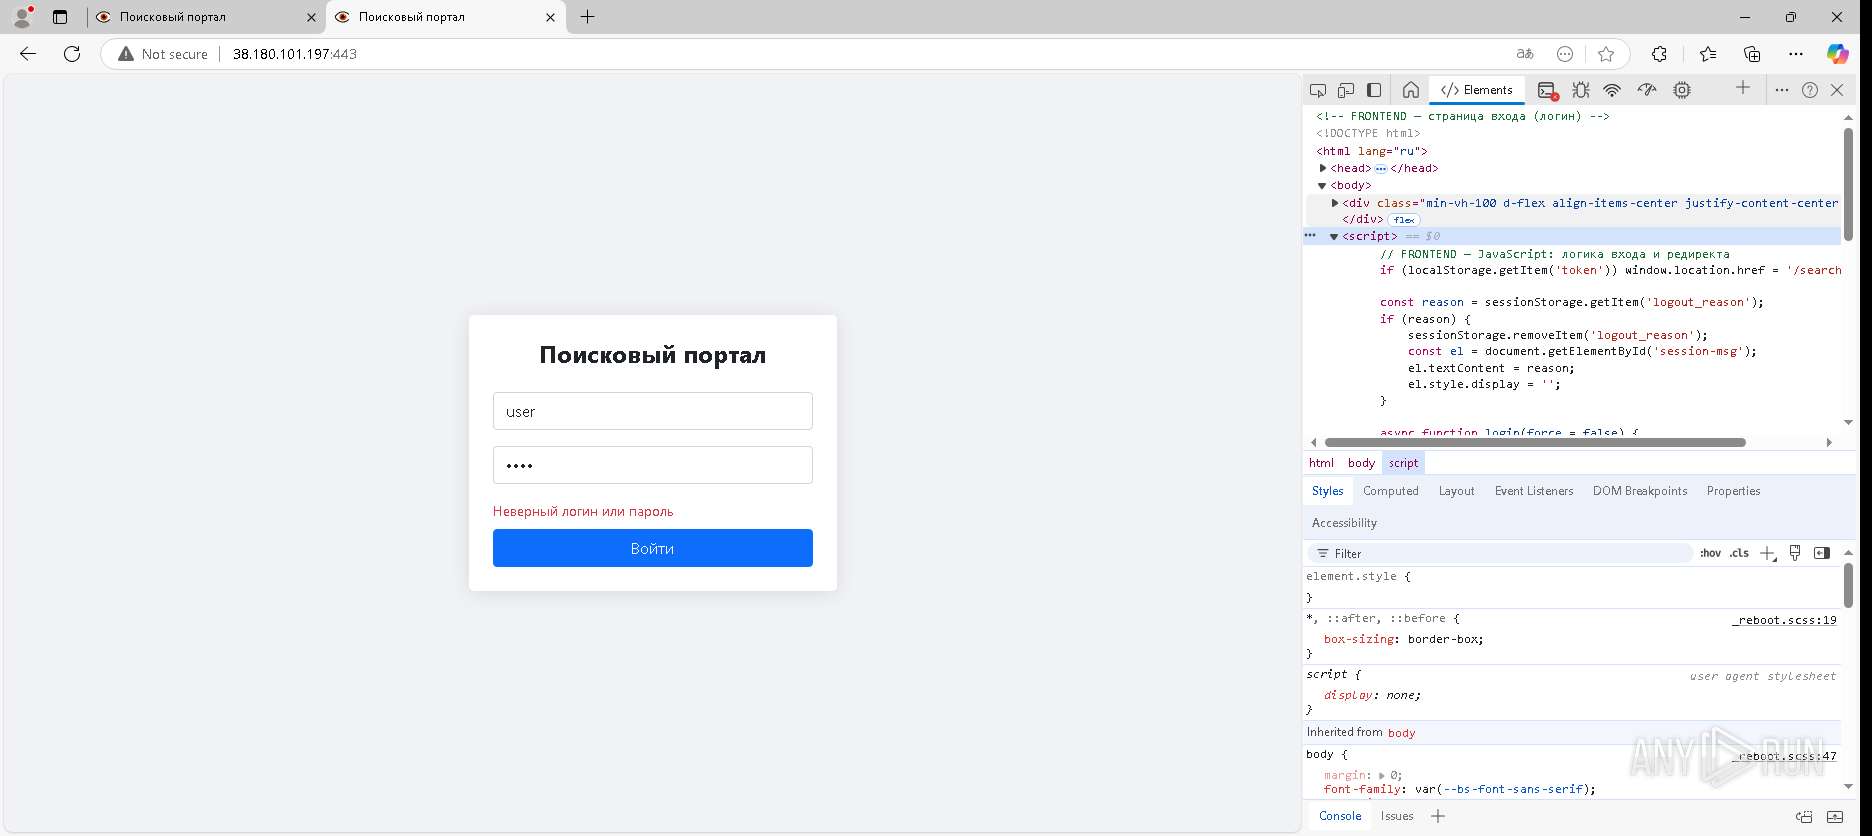The width and height of the screenshot is (1872, 836).
Task: Toggle device emulation mode
Action: point(1346,90)
